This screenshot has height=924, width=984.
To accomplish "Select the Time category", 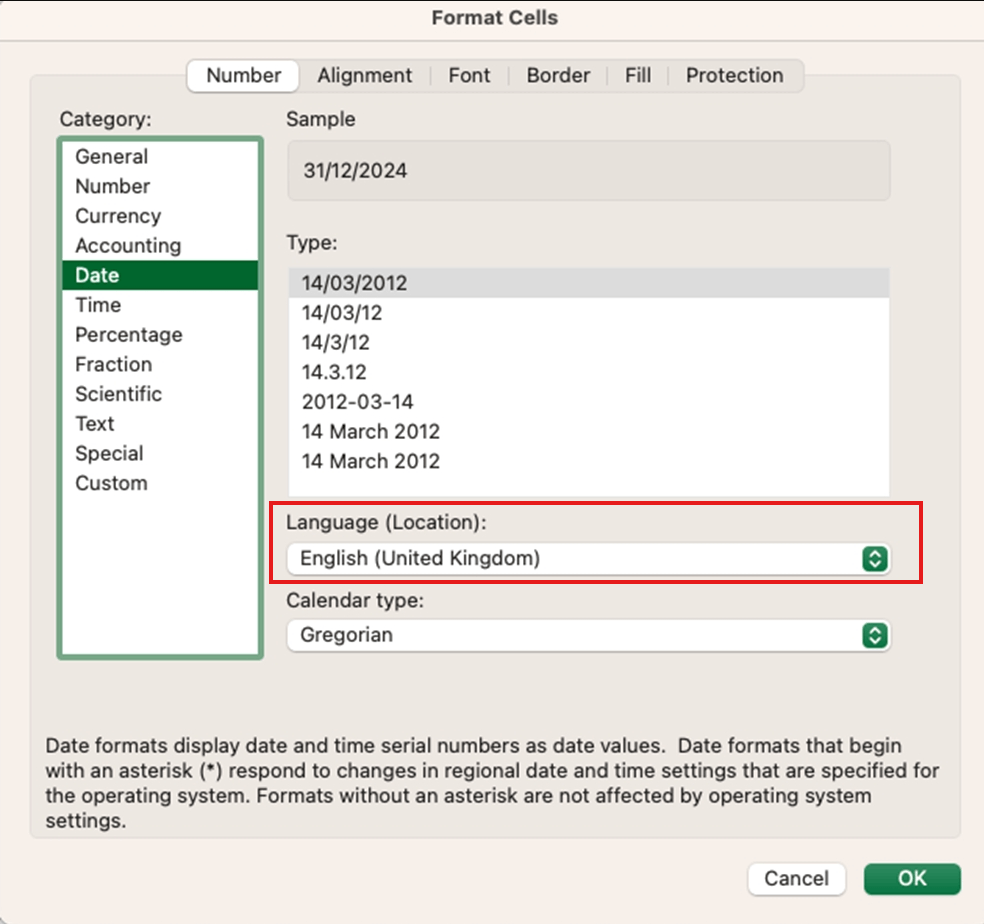I will 97,305.
